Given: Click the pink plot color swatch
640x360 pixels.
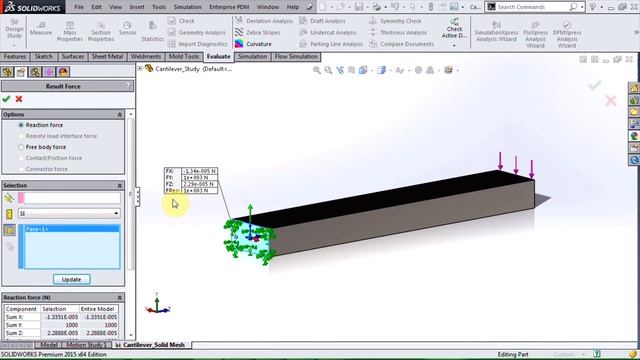Looking at the screenshot, I should (21, 198).
